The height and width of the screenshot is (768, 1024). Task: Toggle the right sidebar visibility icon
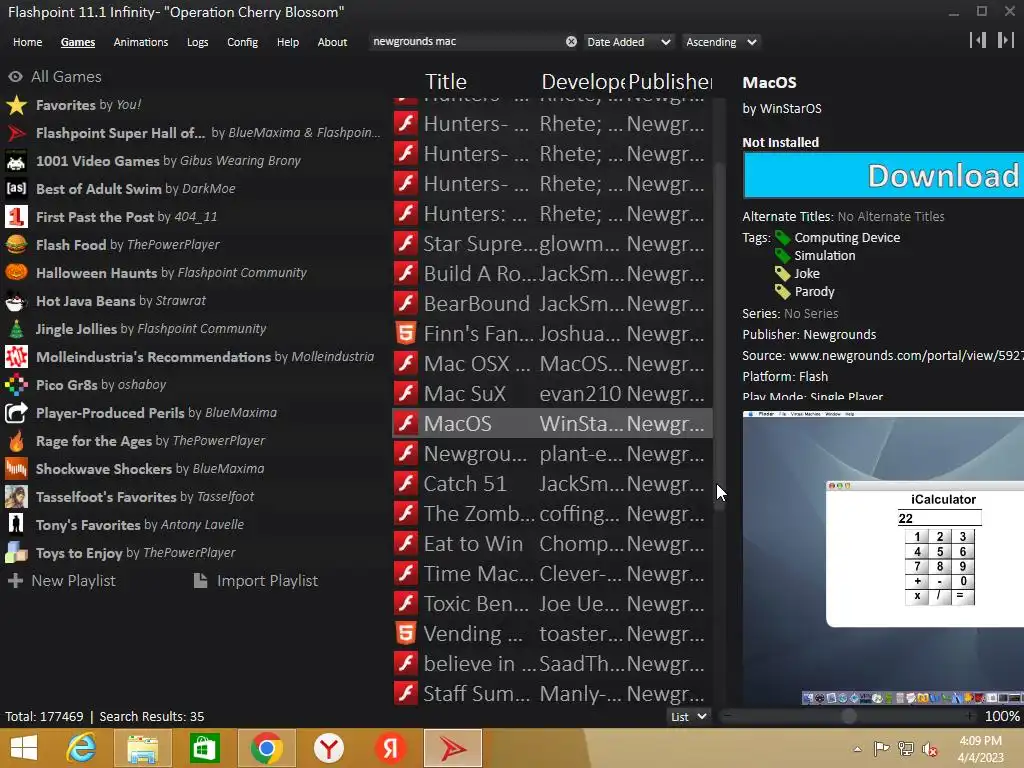1006,40
